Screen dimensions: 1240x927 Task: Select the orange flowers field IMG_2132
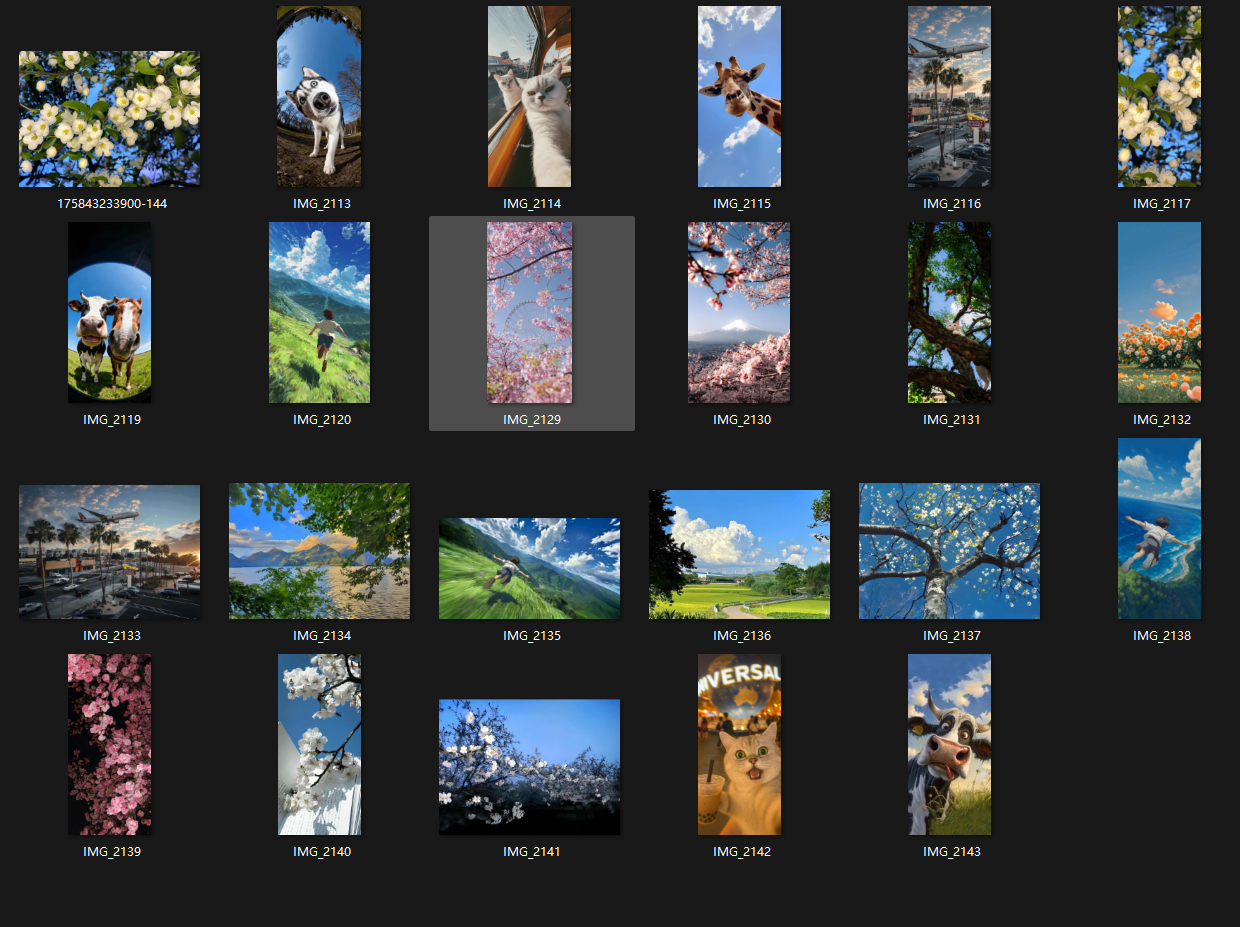coord(1159,312)
